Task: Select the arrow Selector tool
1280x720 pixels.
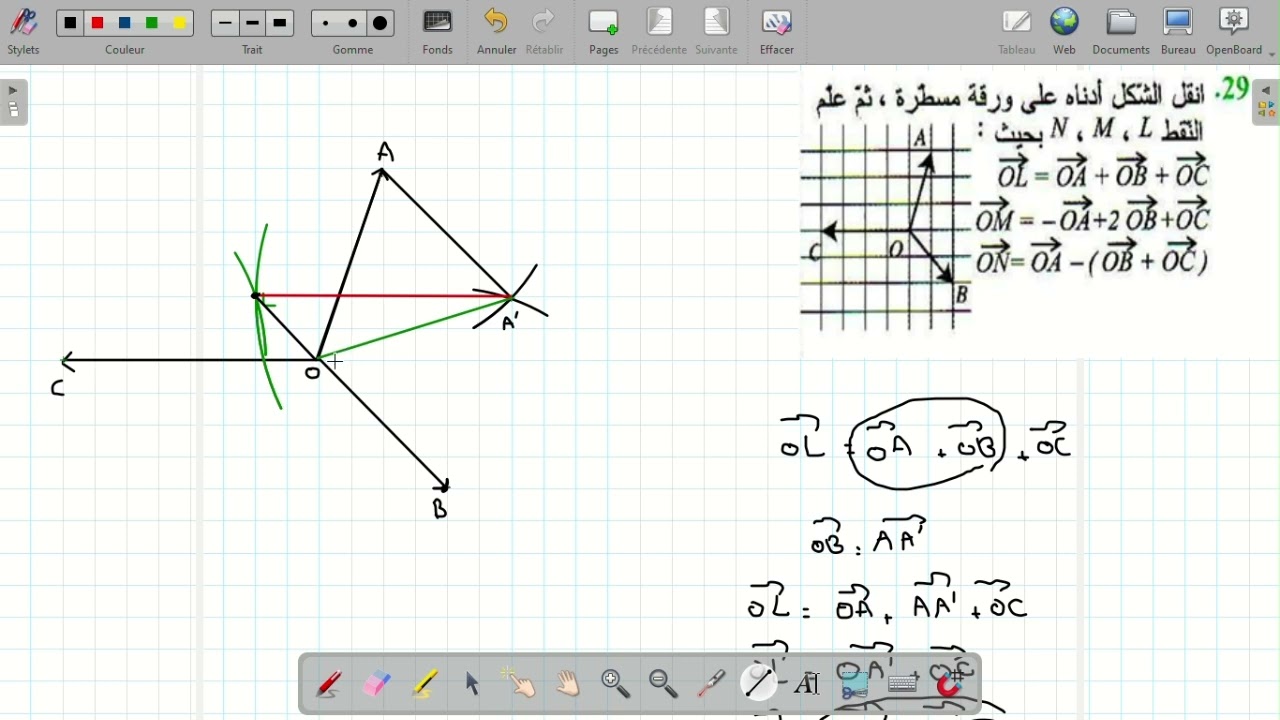Action: [x=473, y=684]
